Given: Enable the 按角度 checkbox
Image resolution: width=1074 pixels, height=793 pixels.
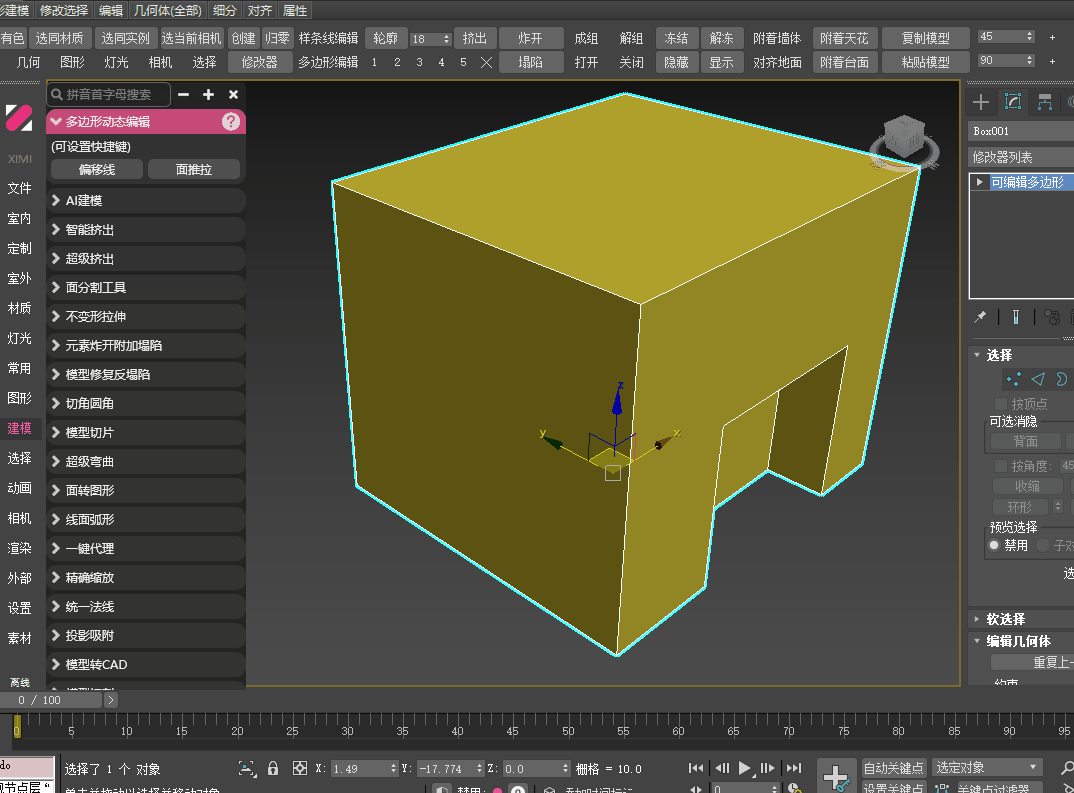Looking at the screenshot, I should (1001, 466).
